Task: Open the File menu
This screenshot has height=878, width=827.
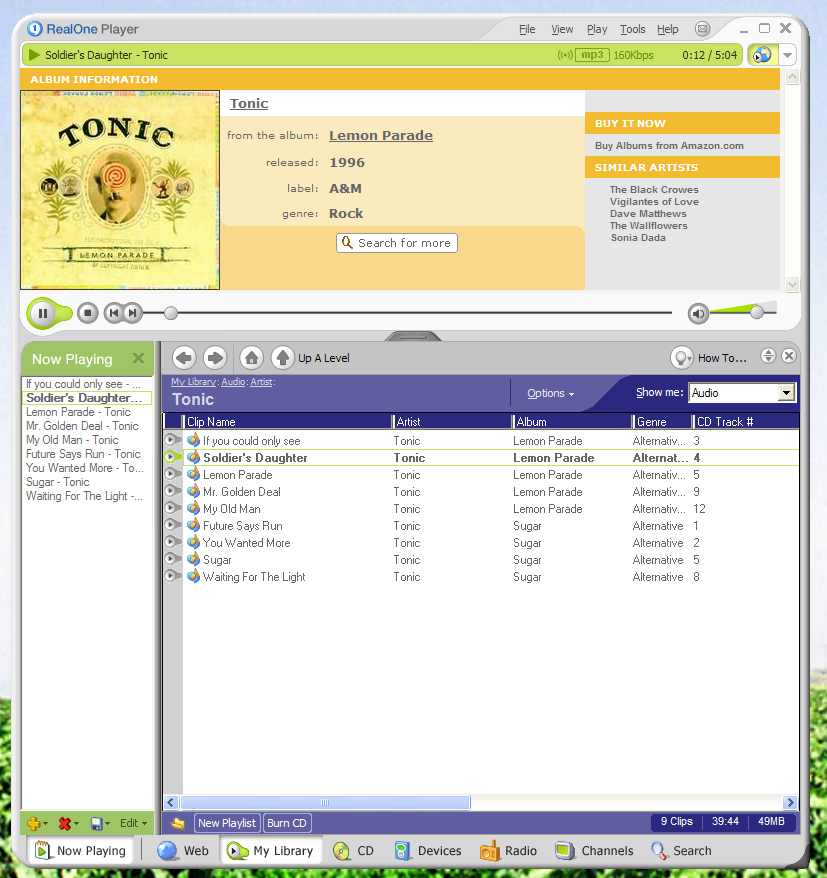Action: [527, 29]
